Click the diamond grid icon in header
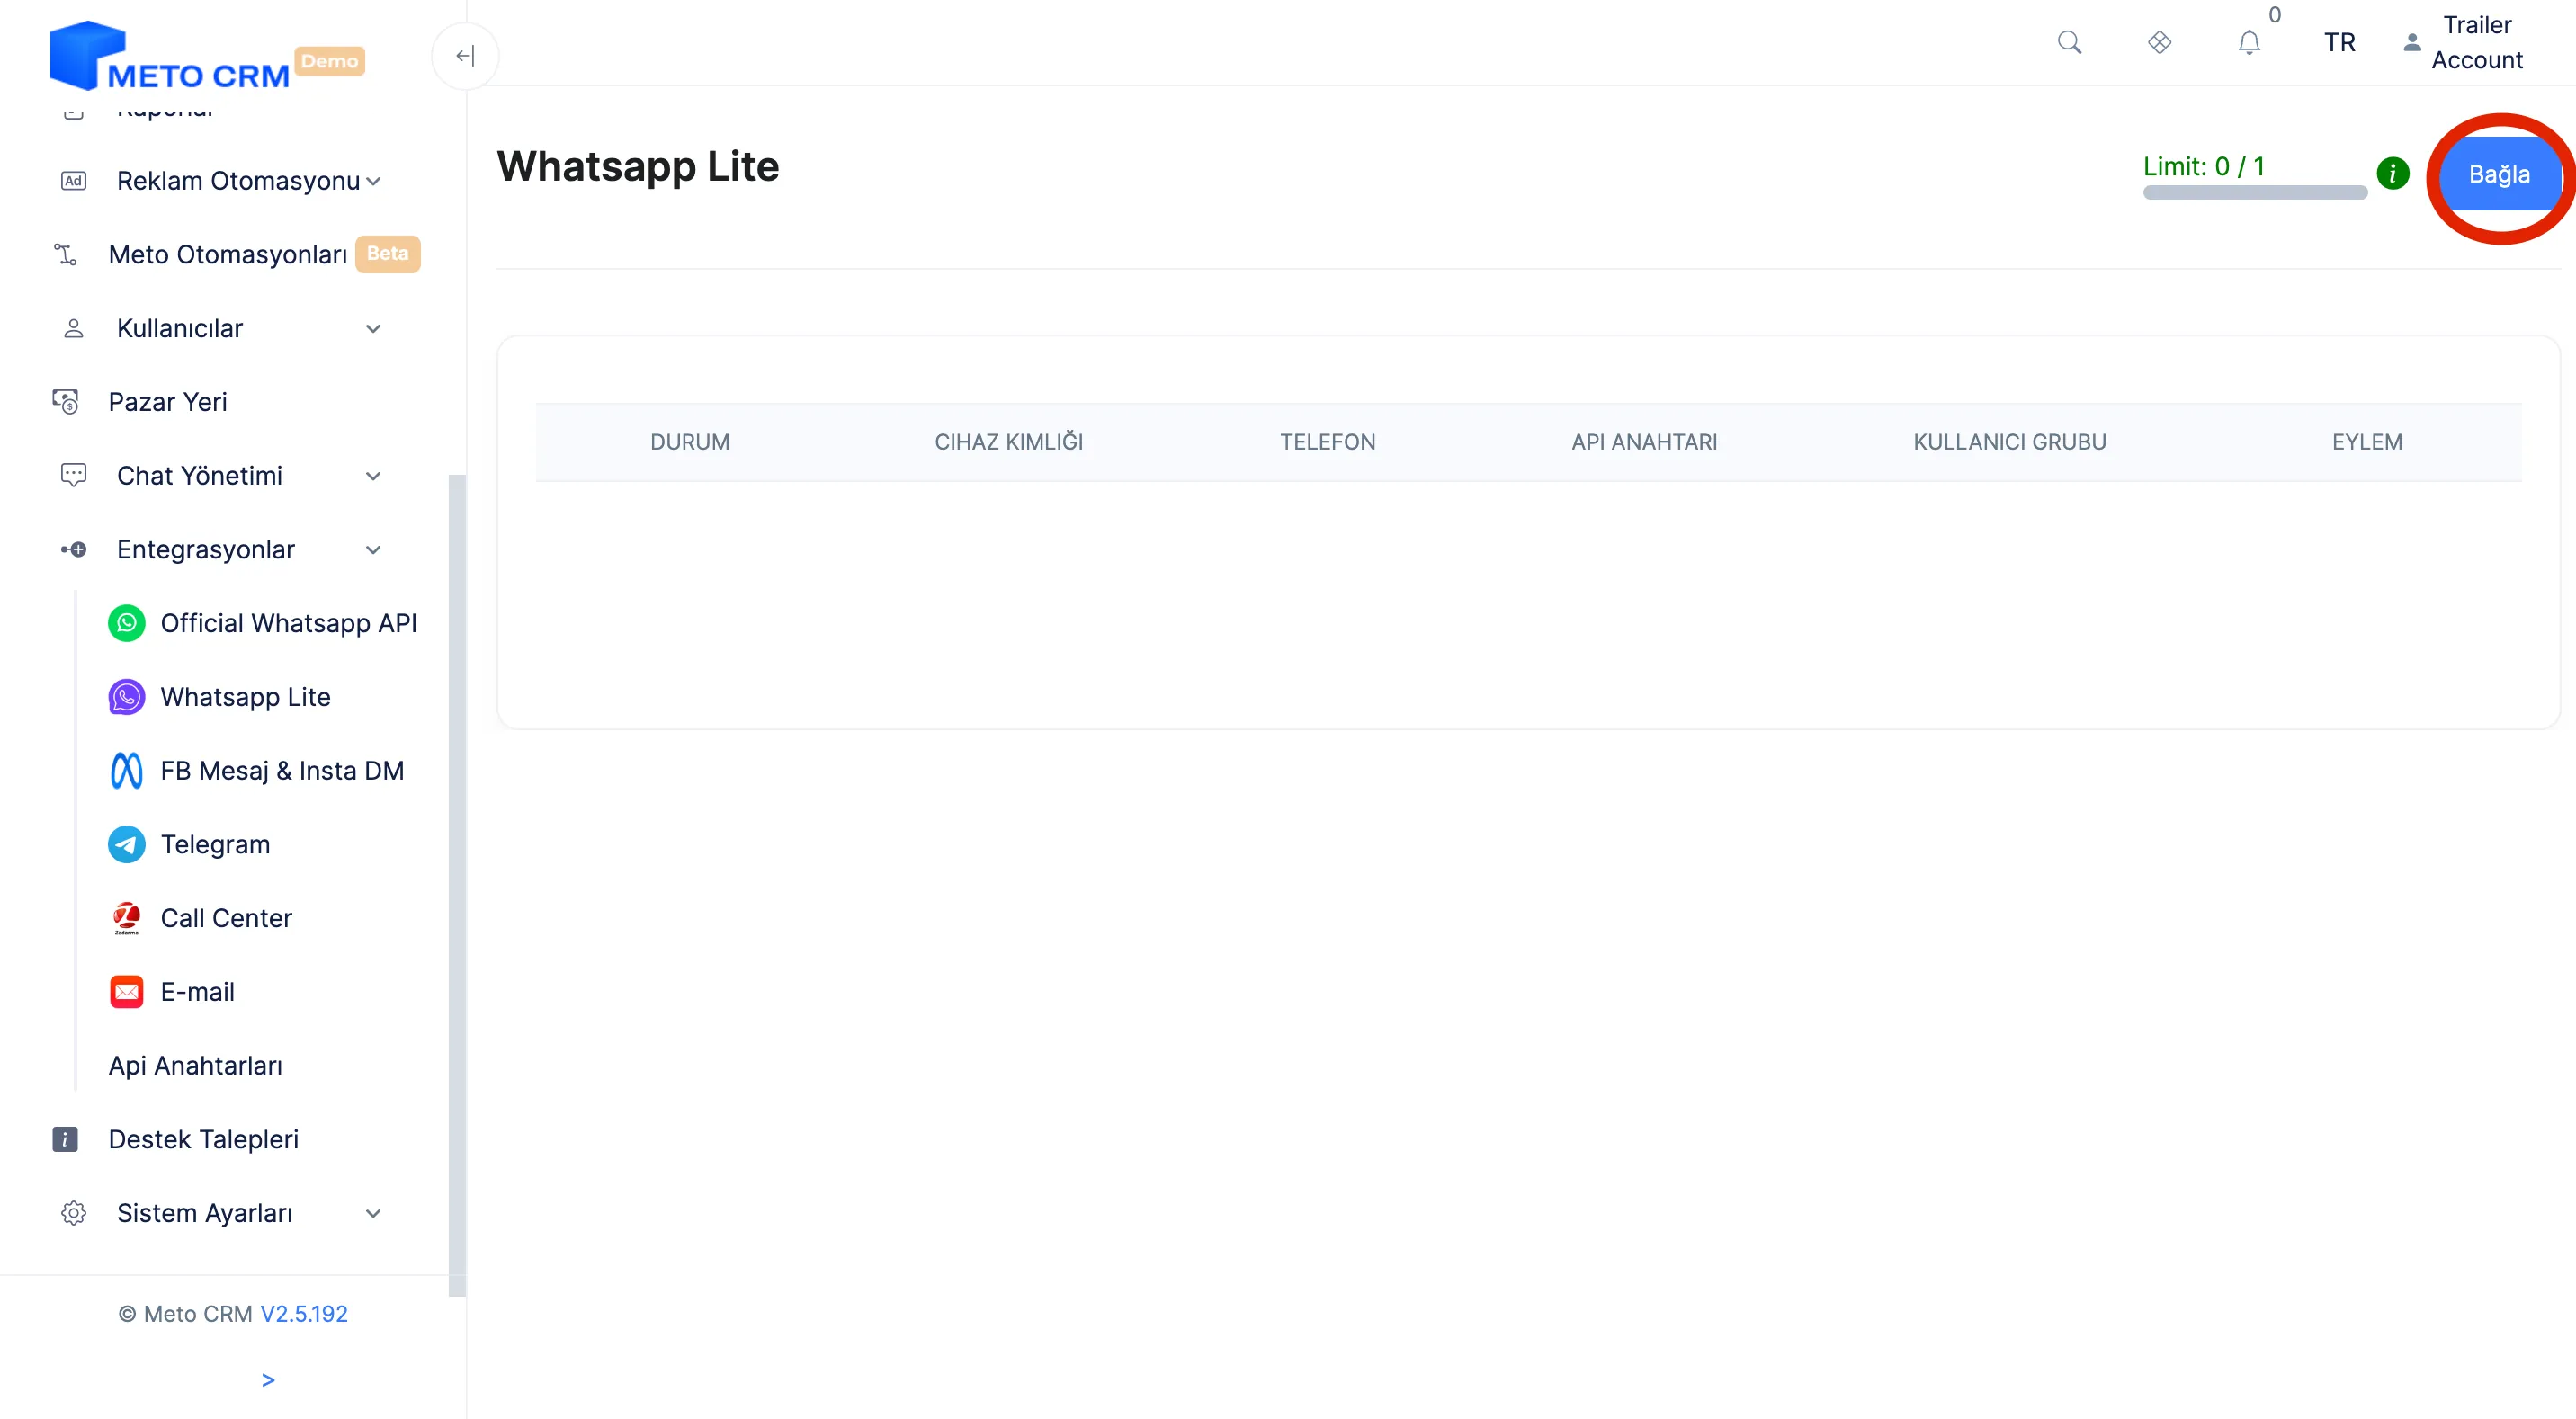 [2159, 42]
